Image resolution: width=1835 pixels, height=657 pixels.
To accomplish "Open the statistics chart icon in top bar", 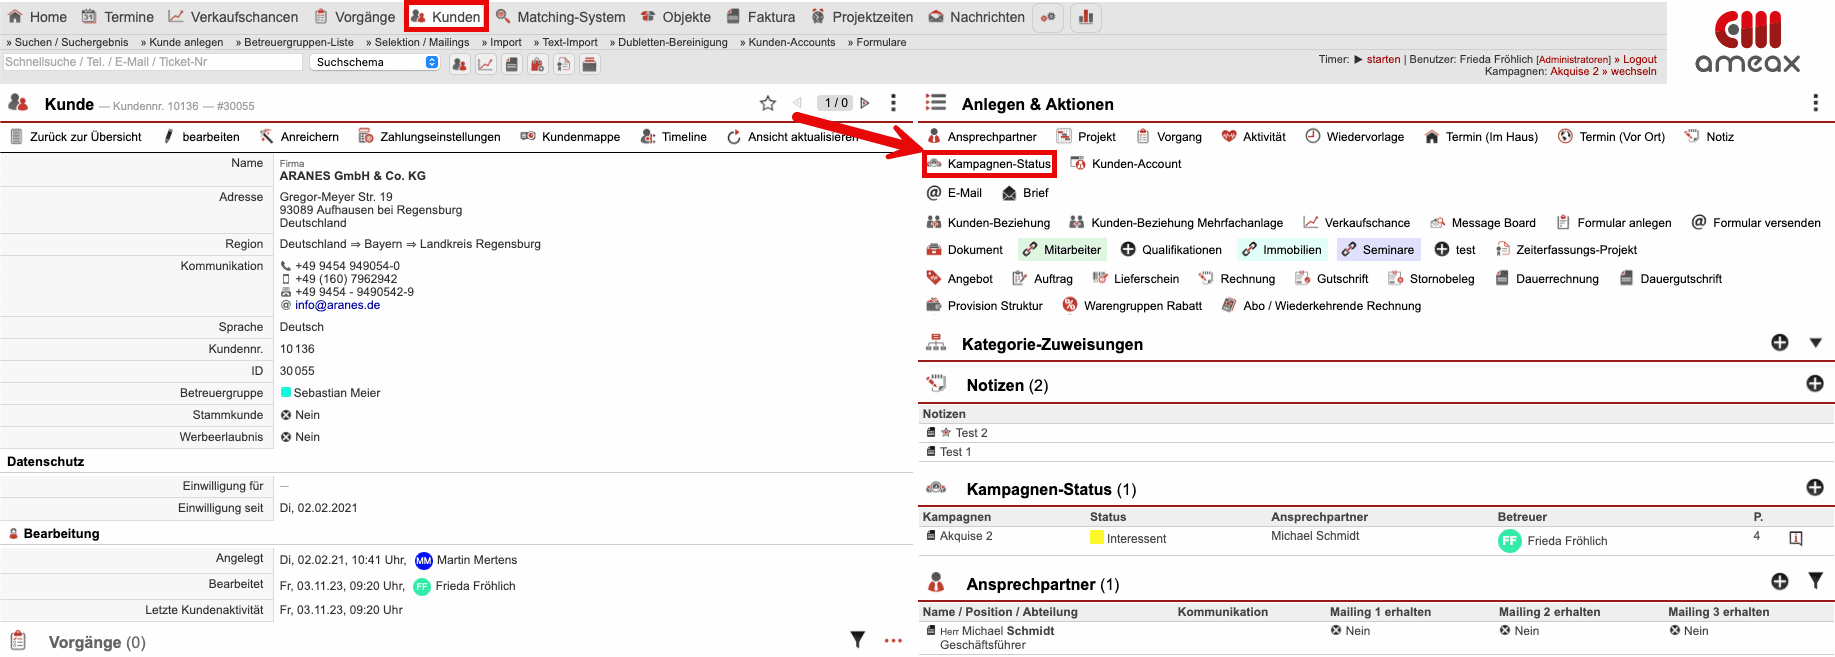I will tap(1085, 17).
